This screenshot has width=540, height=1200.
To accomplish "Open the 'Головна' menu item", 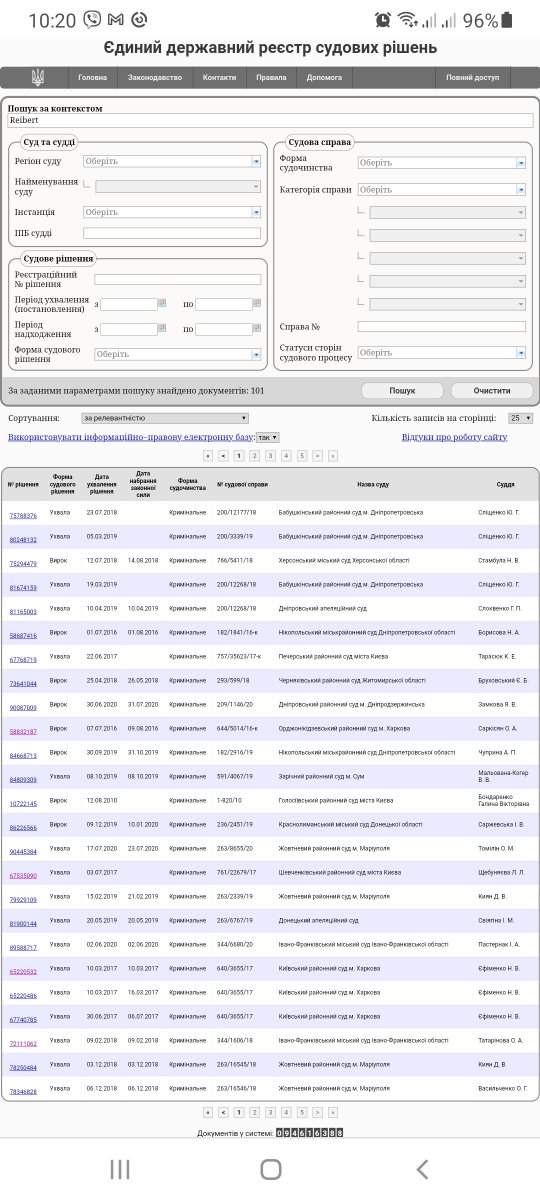I will click(x=92, y=77).
